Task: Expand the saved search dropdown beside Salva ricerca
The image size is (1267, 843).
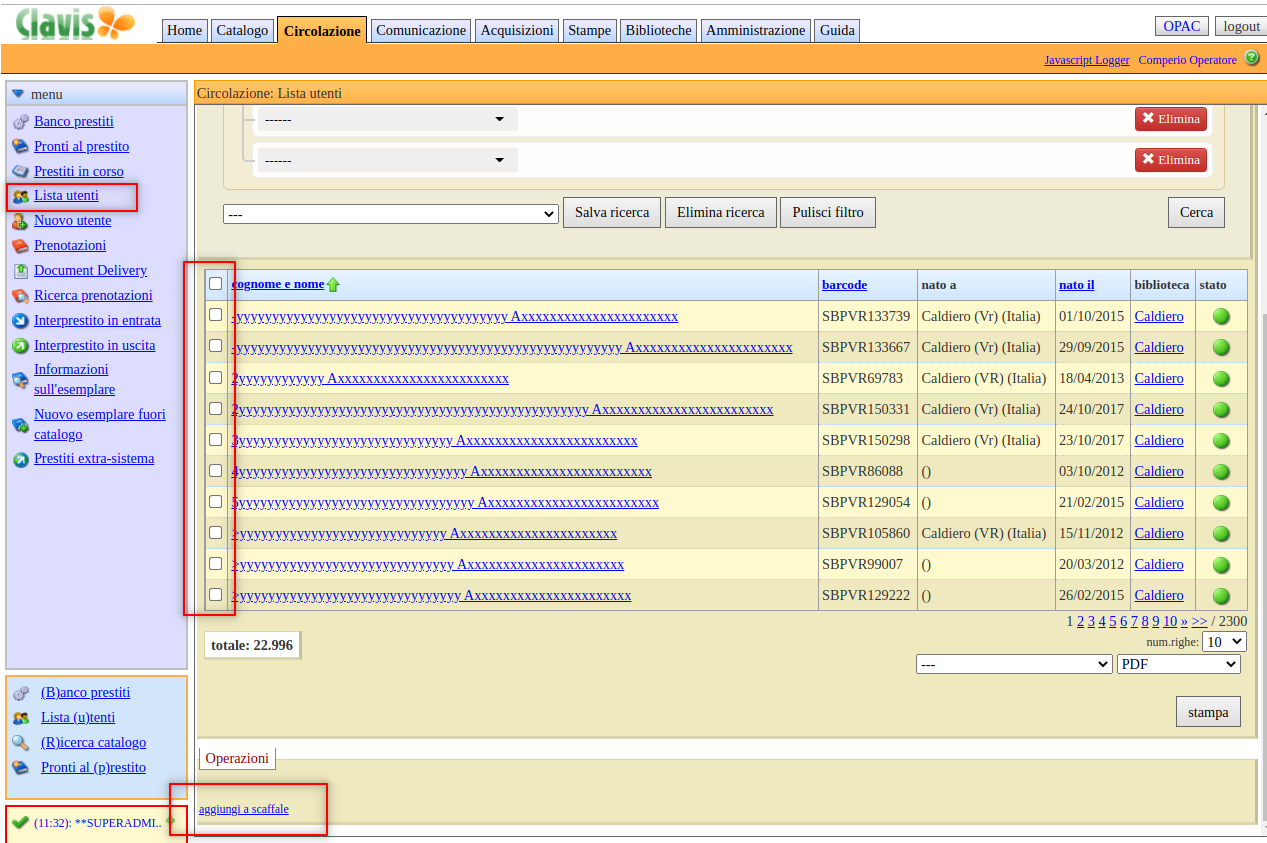Action: [390, 214]
